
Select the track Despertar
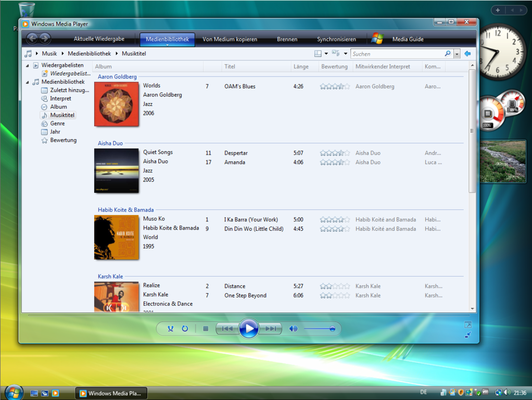pos(235,153)
